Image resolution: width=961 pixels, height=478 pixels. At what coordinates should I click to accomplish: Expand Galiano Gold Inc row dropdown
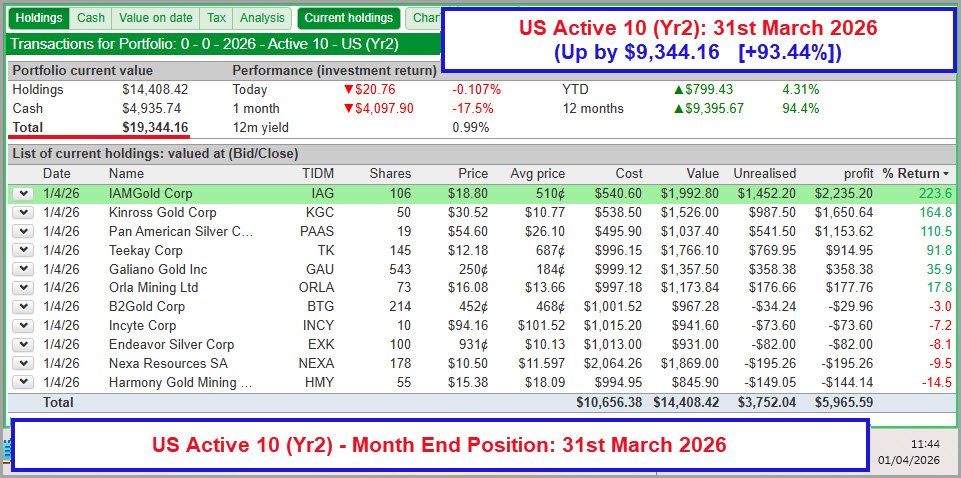click(x=23, y=270)
